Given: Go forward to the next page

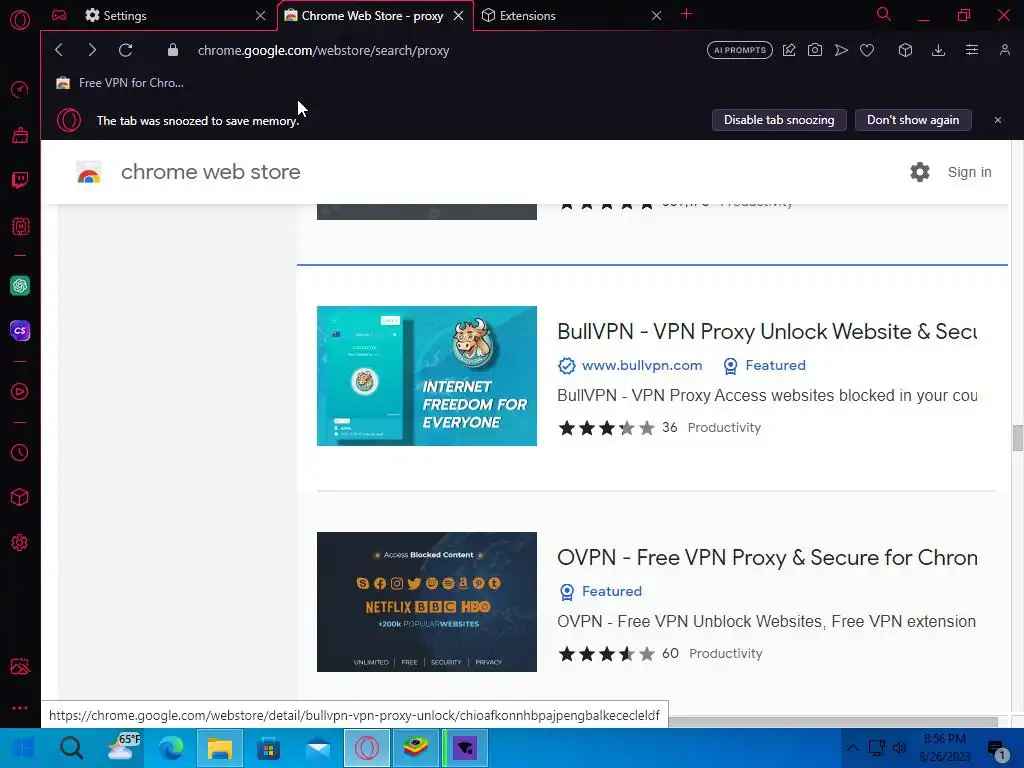Looking at the screenshot, I should (91, 50).
